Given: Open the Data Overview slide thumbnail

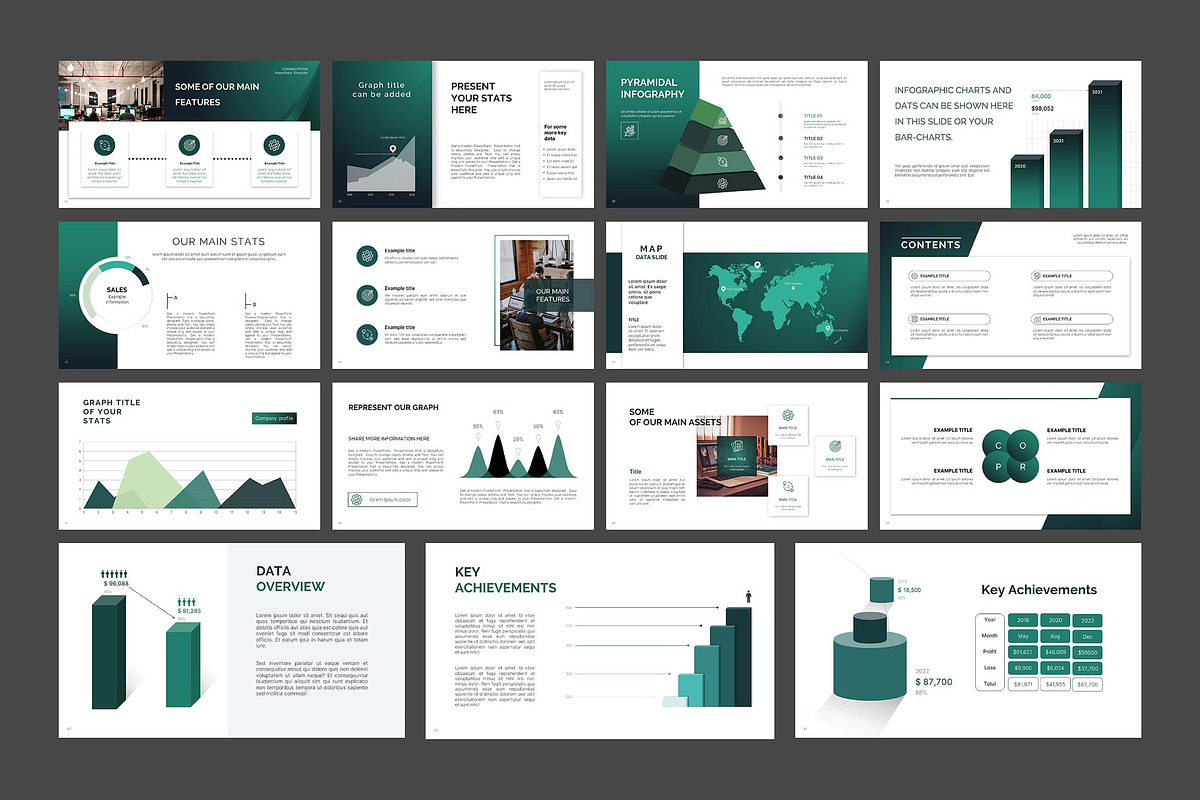Looking at the screenshot, I should click(232, 642).
